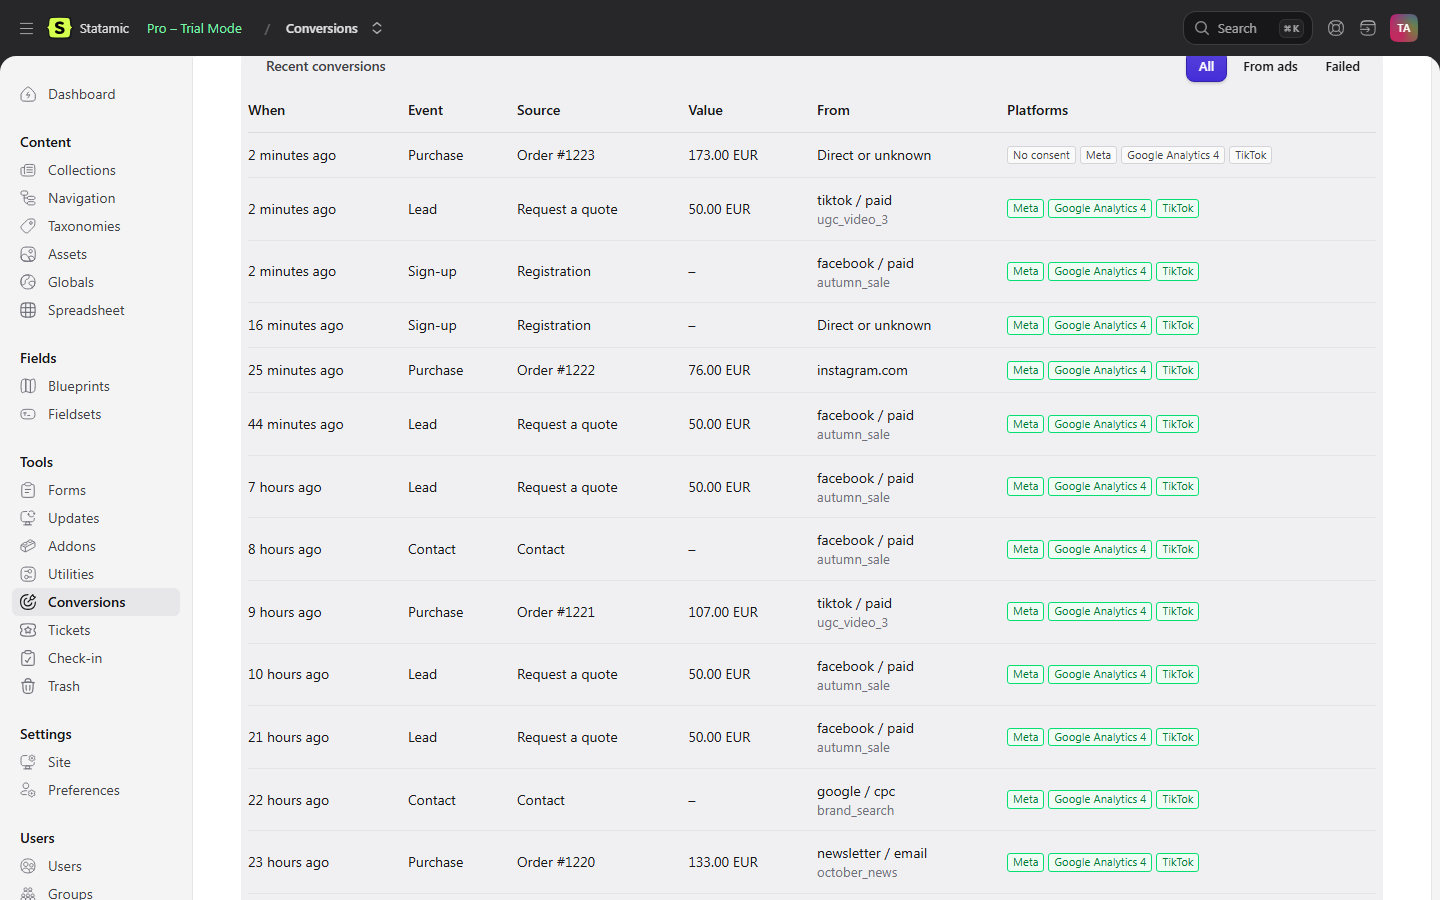Click Order #1221 source cell
Viewport: 1440px width, 900px height.
[556, 612]
